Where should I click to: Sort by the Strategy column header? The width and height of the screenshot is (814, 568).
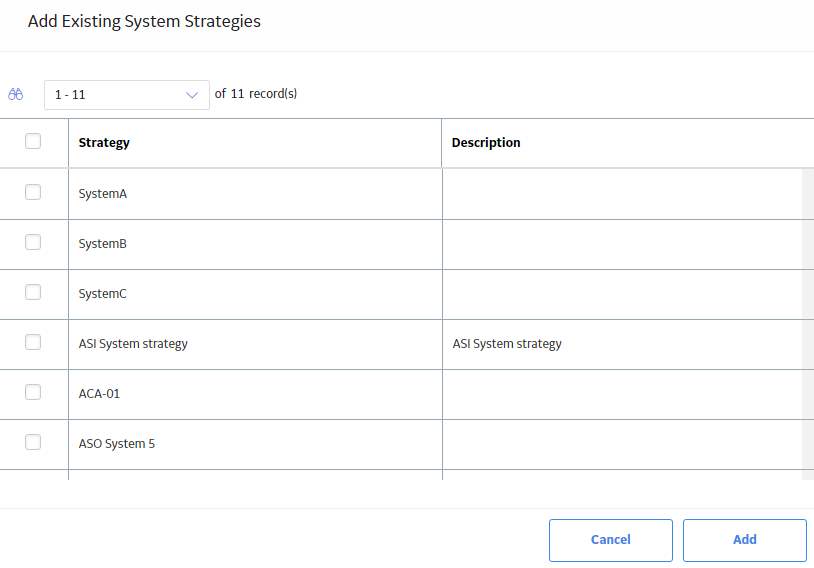point(104,143)
